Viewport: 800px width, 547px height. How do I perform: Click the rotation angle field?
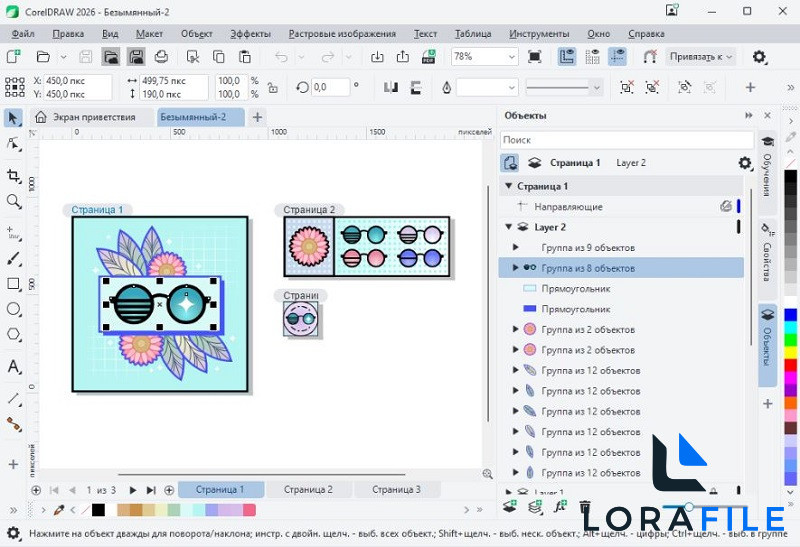tap(330, 88)
